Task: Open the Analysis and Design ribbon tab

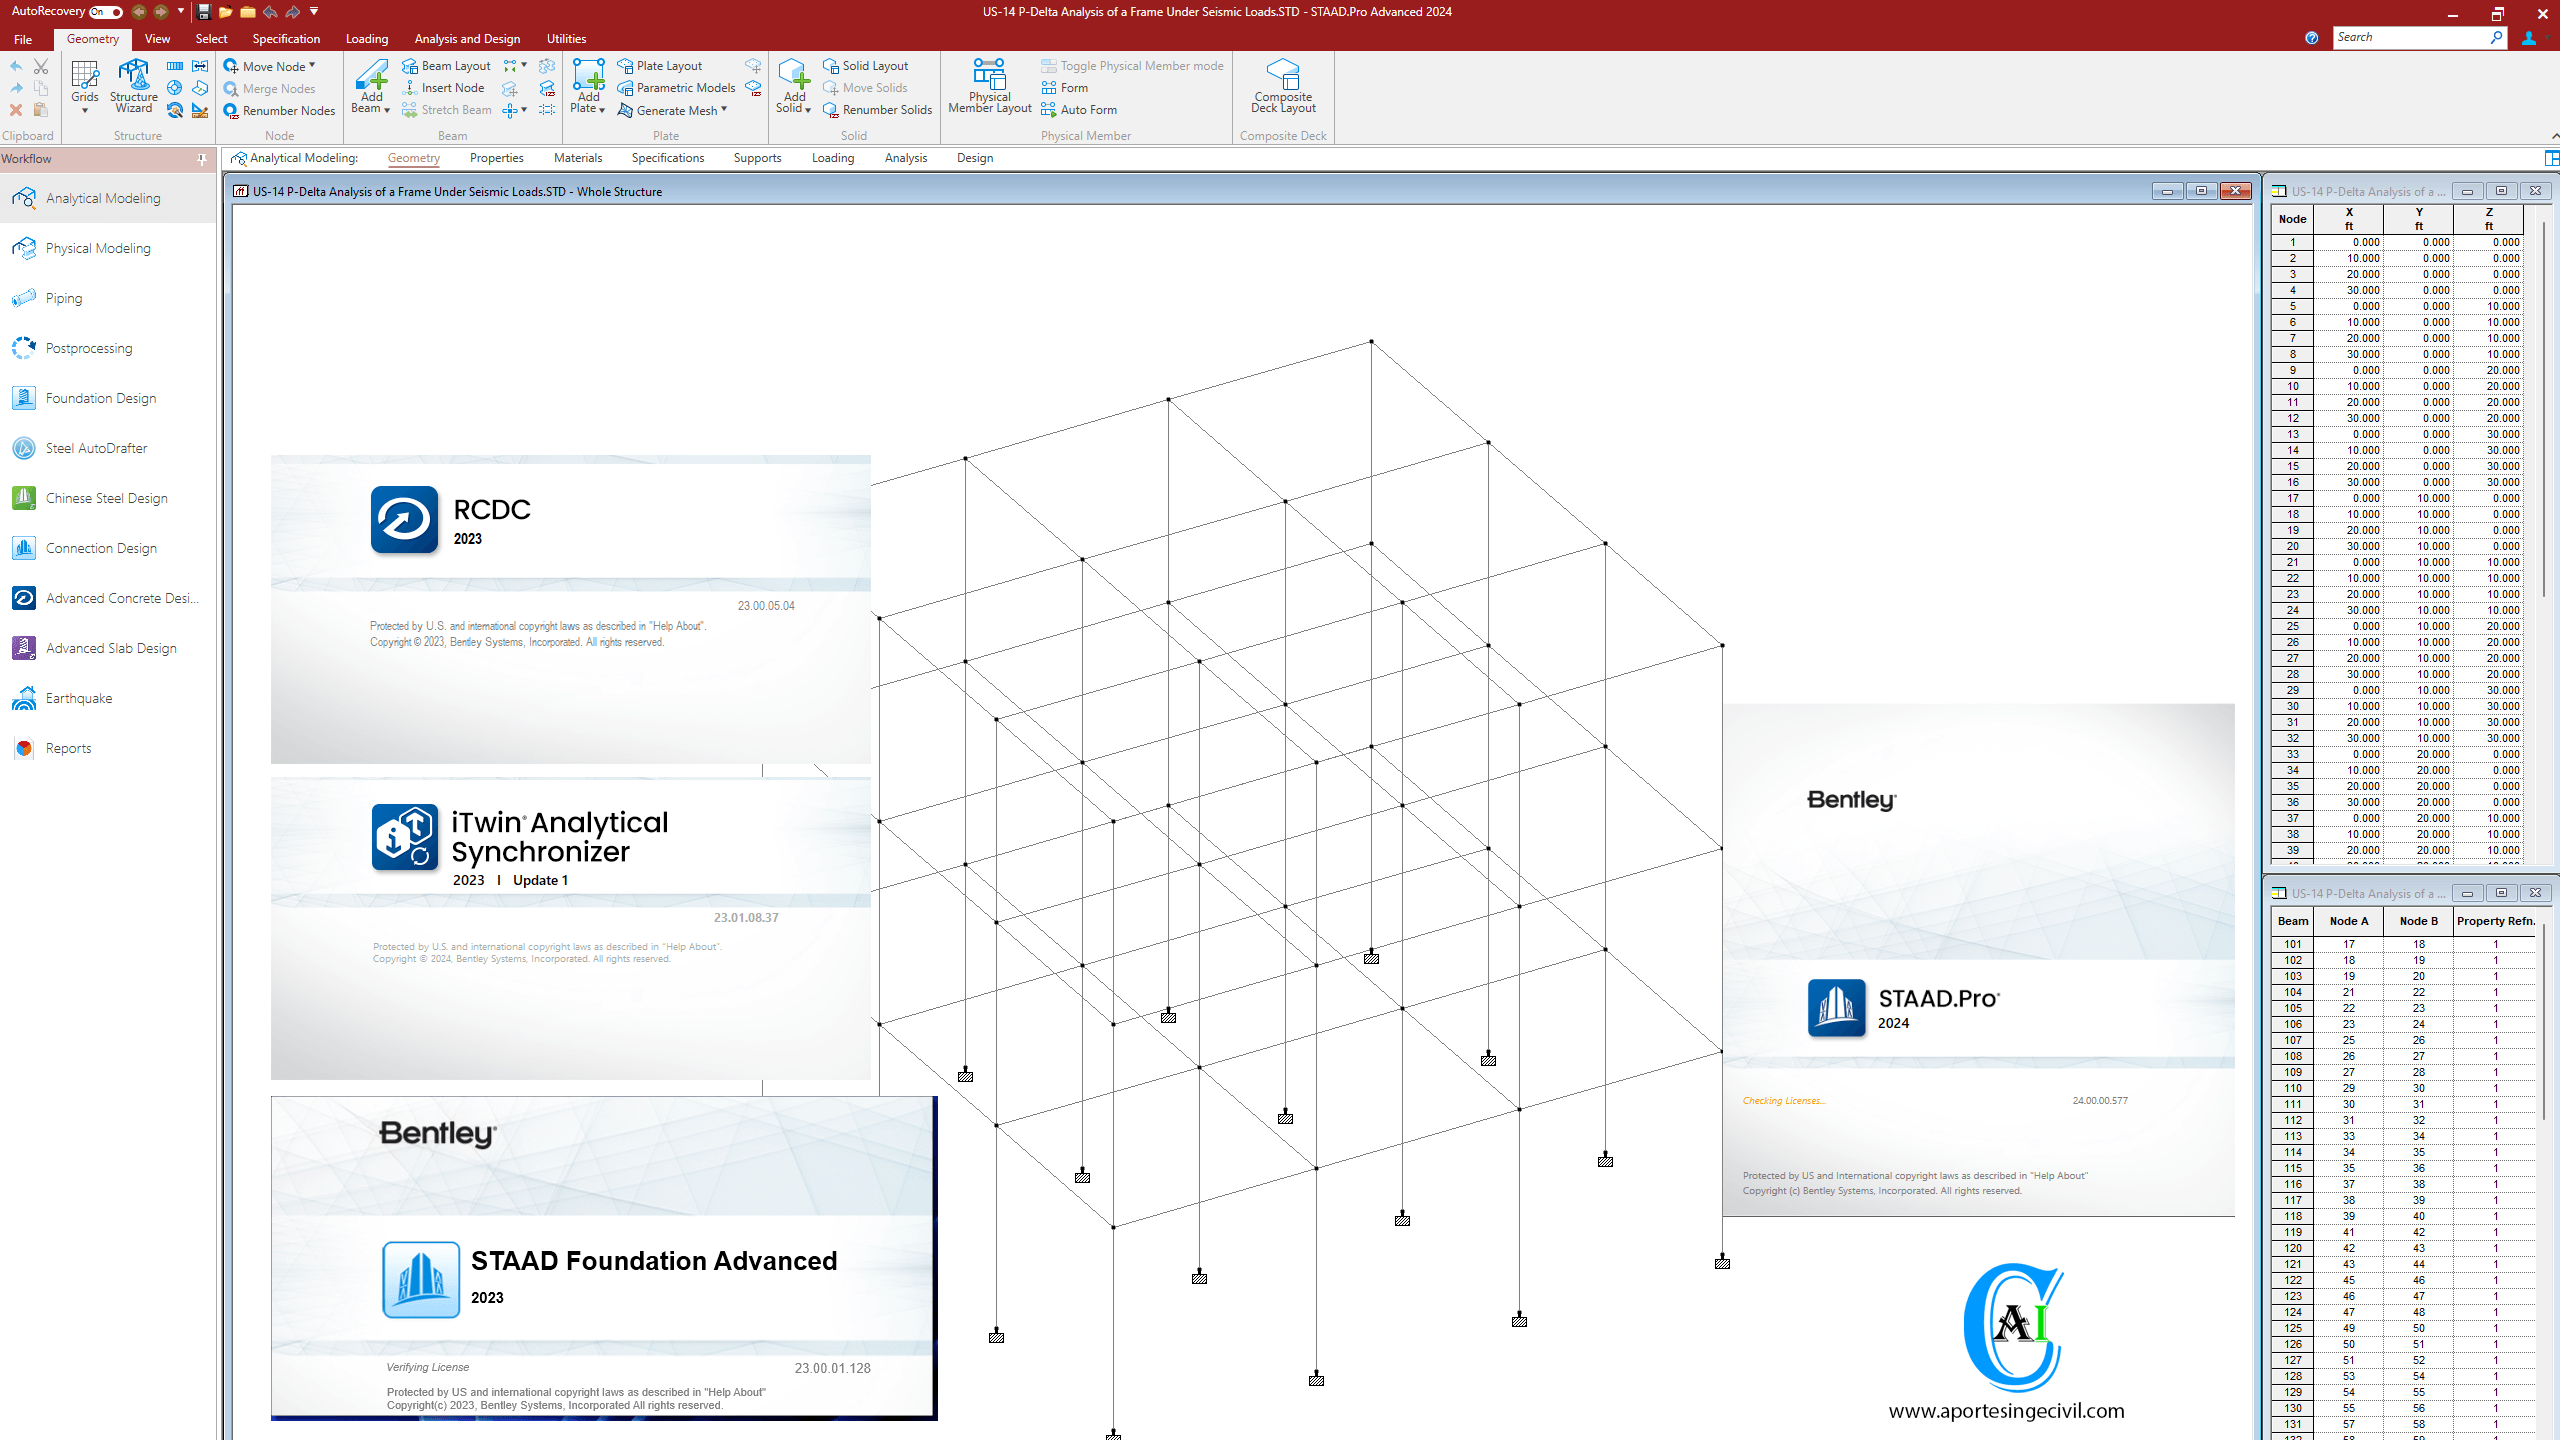Action: pyautogui.click(x=467, y=39)
